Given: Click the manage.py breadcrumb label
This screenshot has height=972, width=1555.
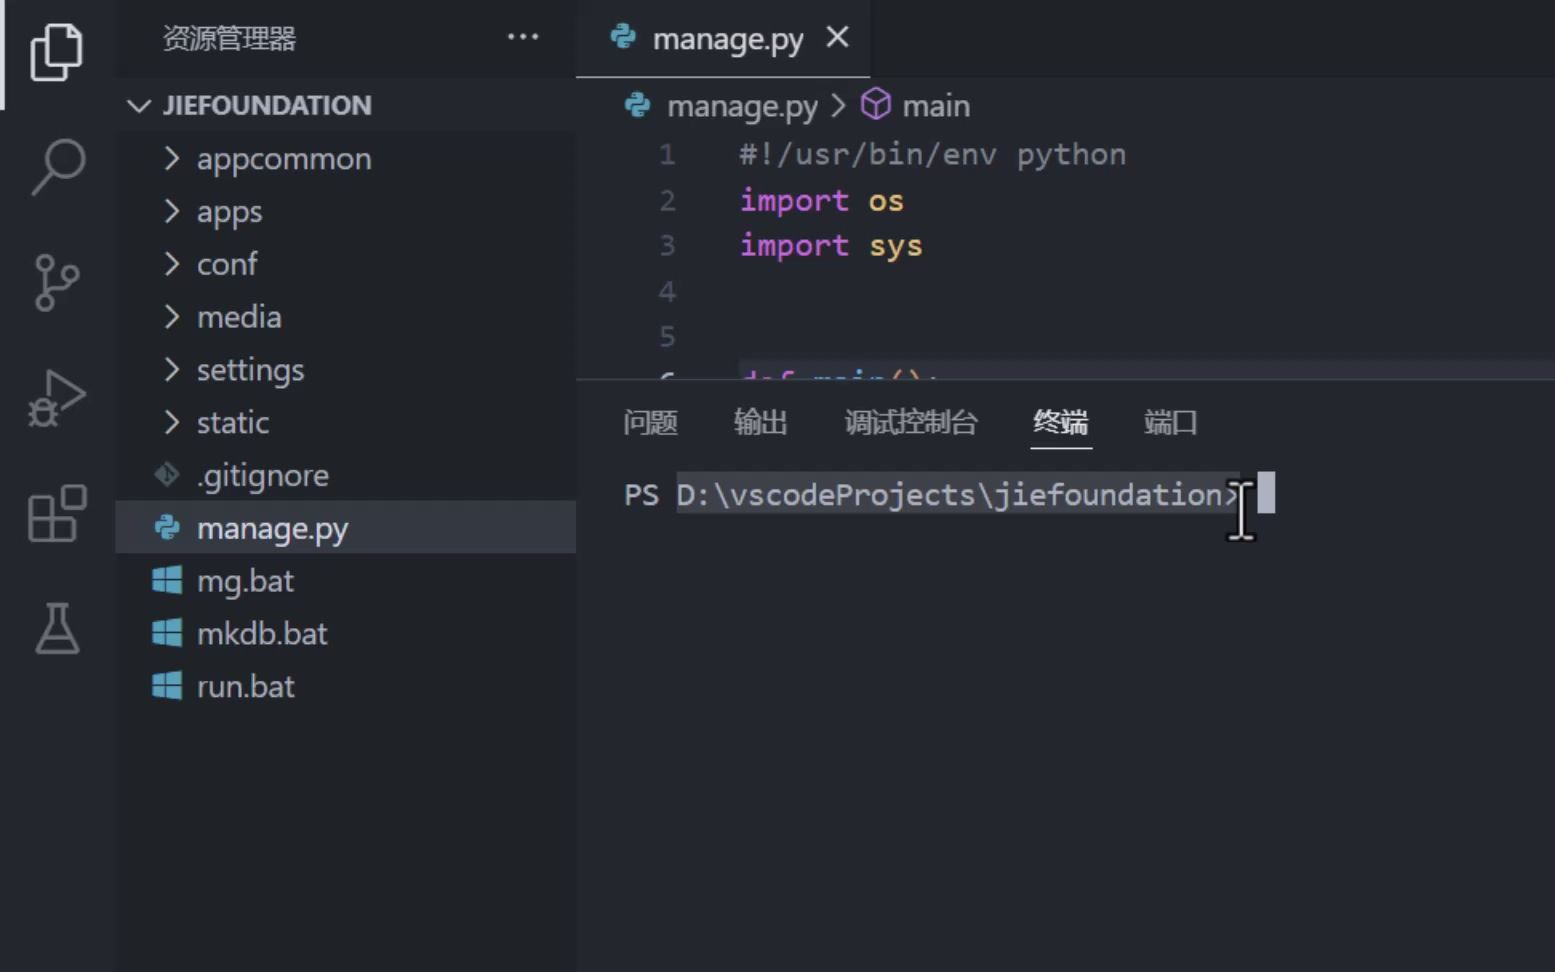Looking at the screenshot, I should pyautogui.click(x=741, y=105).
